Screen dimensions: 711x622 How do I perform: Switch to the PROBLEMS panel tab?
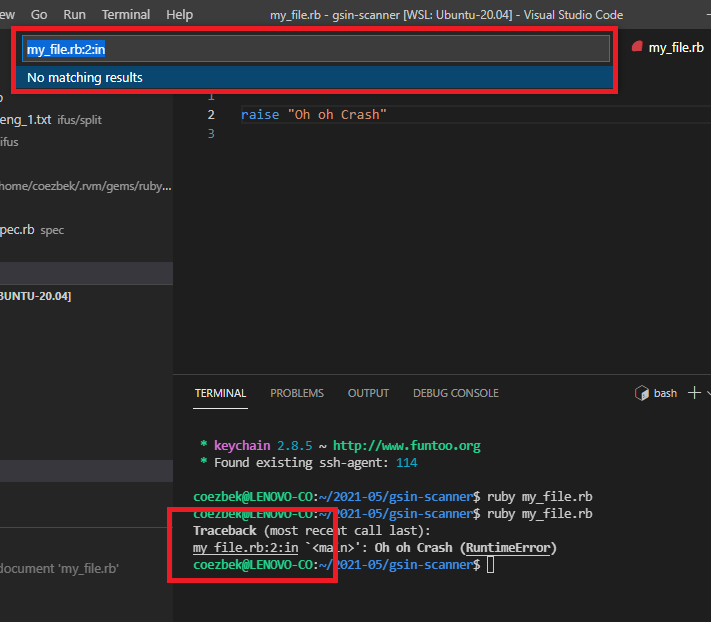click(297, 393)
